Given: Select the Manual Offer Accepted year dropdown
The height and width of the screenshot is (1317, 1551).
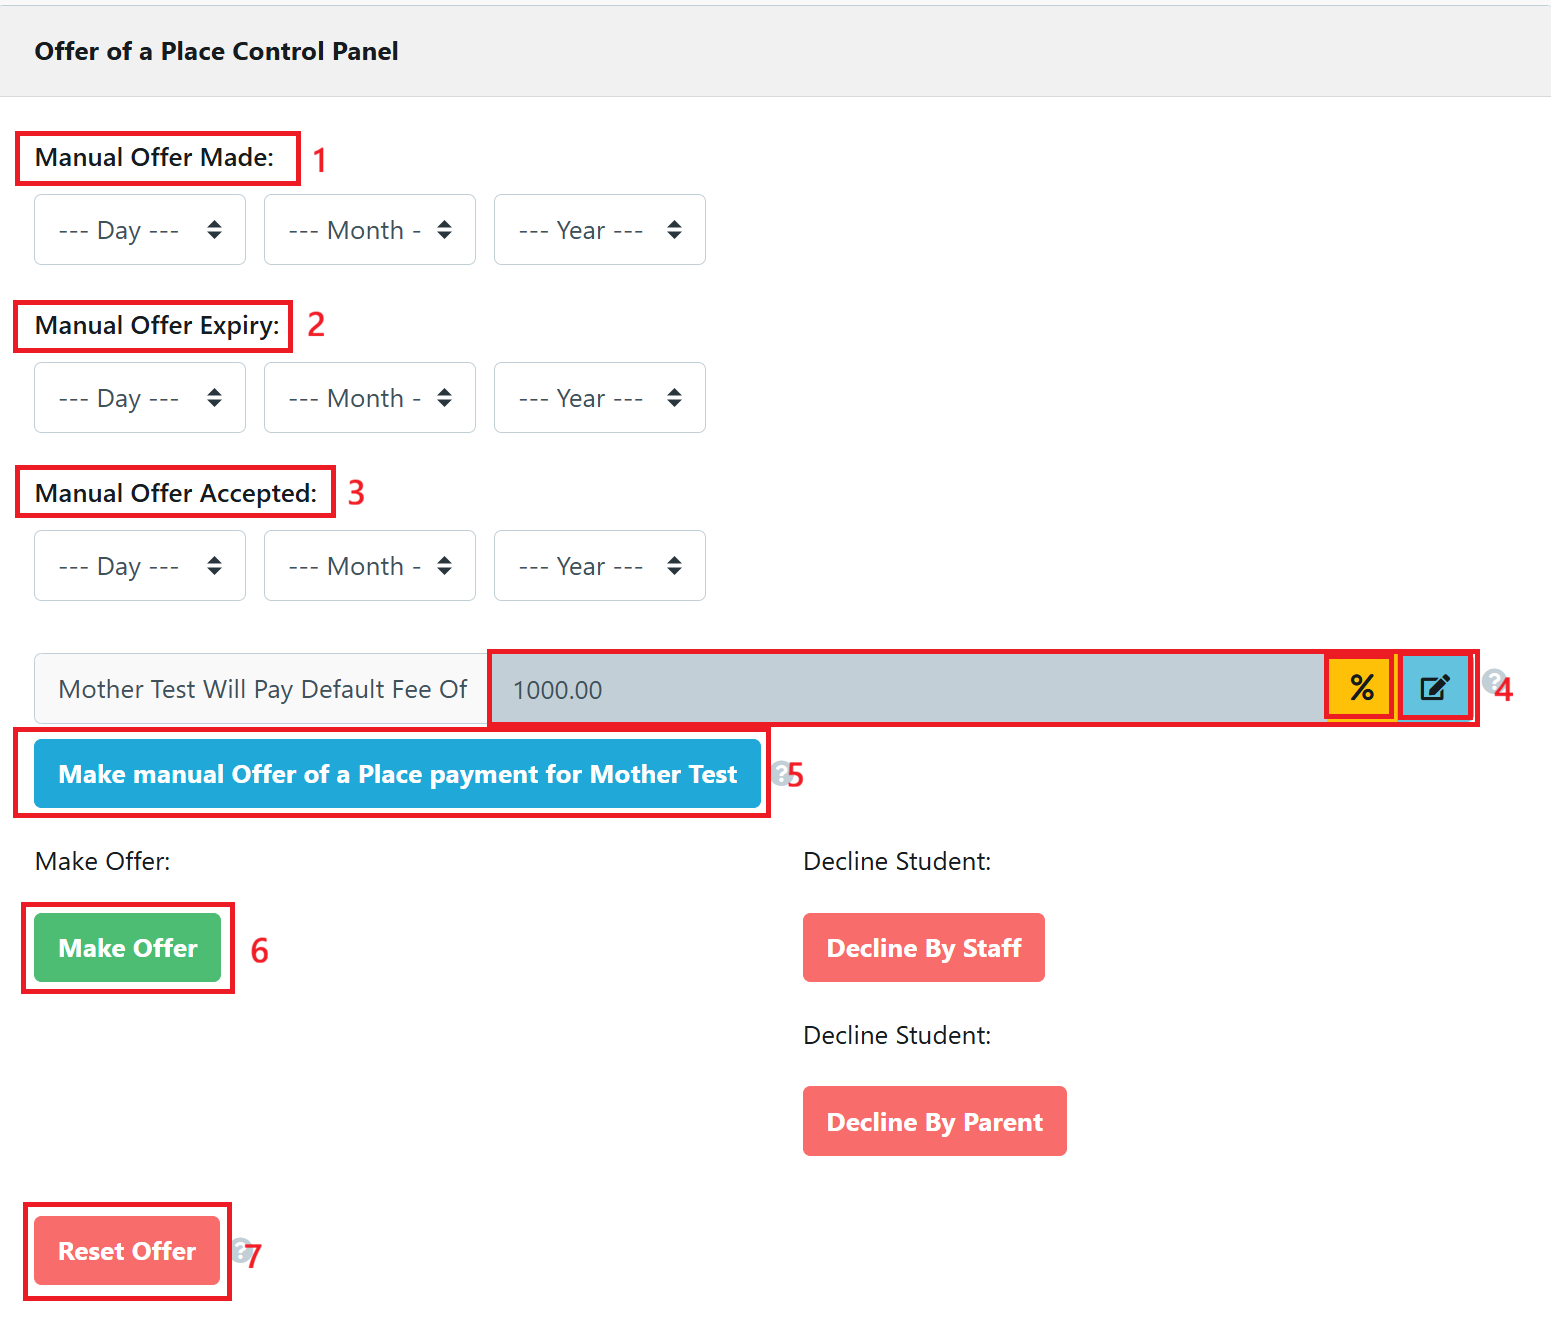Looking at the screenshot, I should click(x=600, y=566).
